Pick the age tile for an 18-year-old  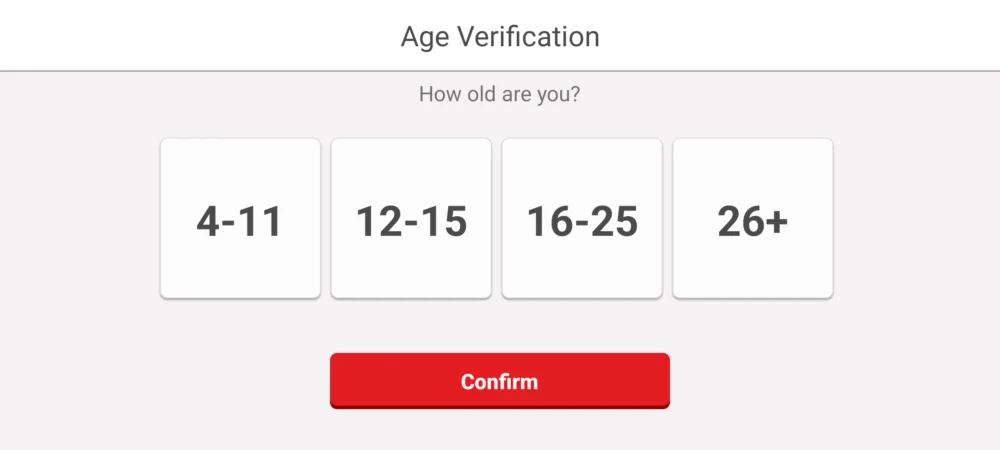[582, 218]
